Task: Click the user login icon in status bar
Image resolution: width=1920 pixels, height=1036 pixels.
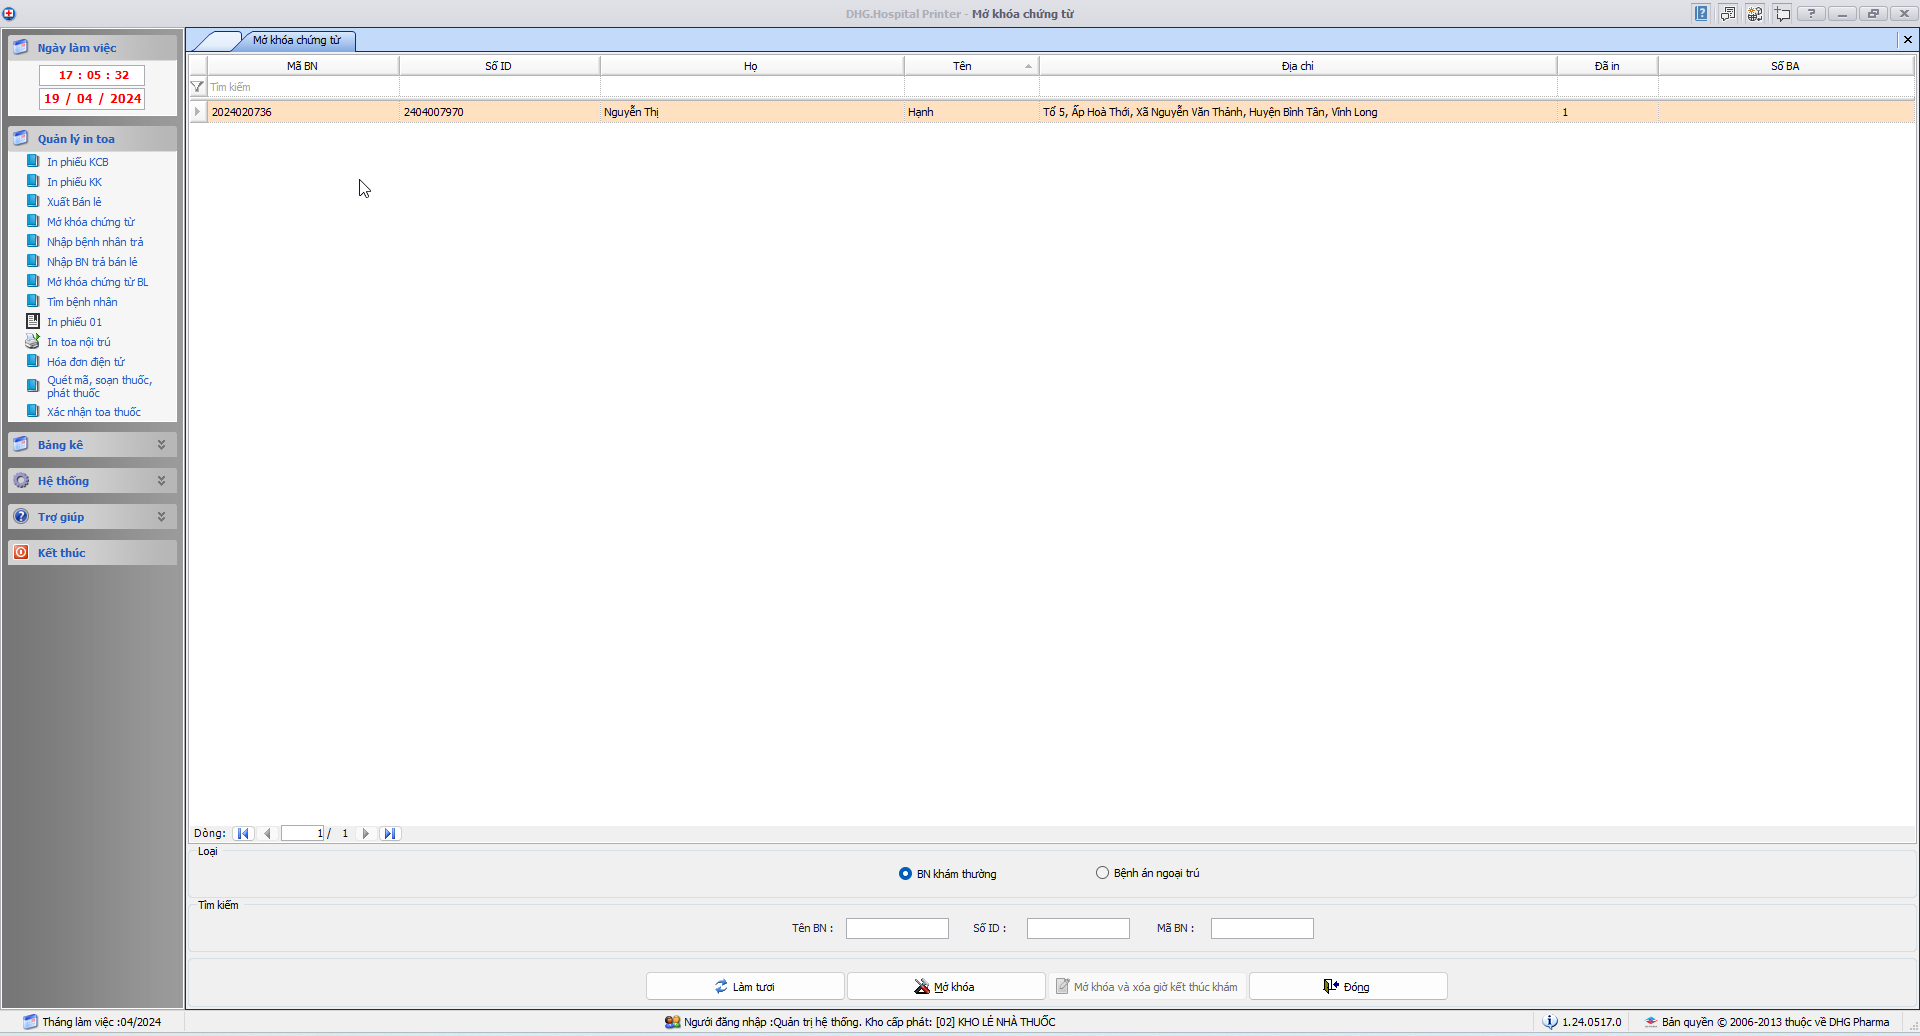Action: point(672,1022)
